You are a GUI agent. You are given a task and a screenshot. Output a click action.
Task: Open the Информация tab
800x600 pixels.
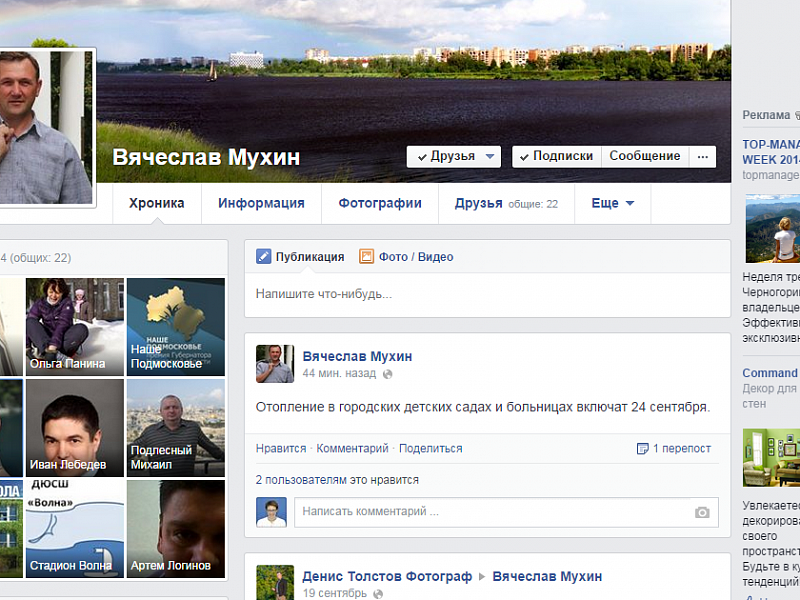coord(261,203)
